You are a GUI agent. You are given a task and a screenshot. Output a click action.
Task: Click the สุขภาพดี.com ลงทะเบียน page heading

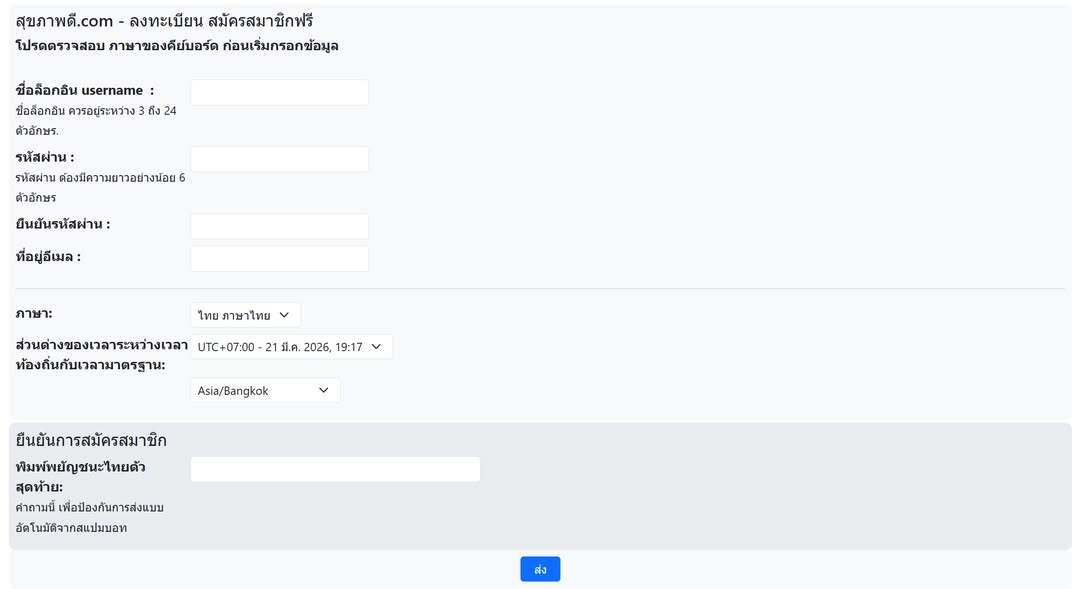(x=165, y=20)
